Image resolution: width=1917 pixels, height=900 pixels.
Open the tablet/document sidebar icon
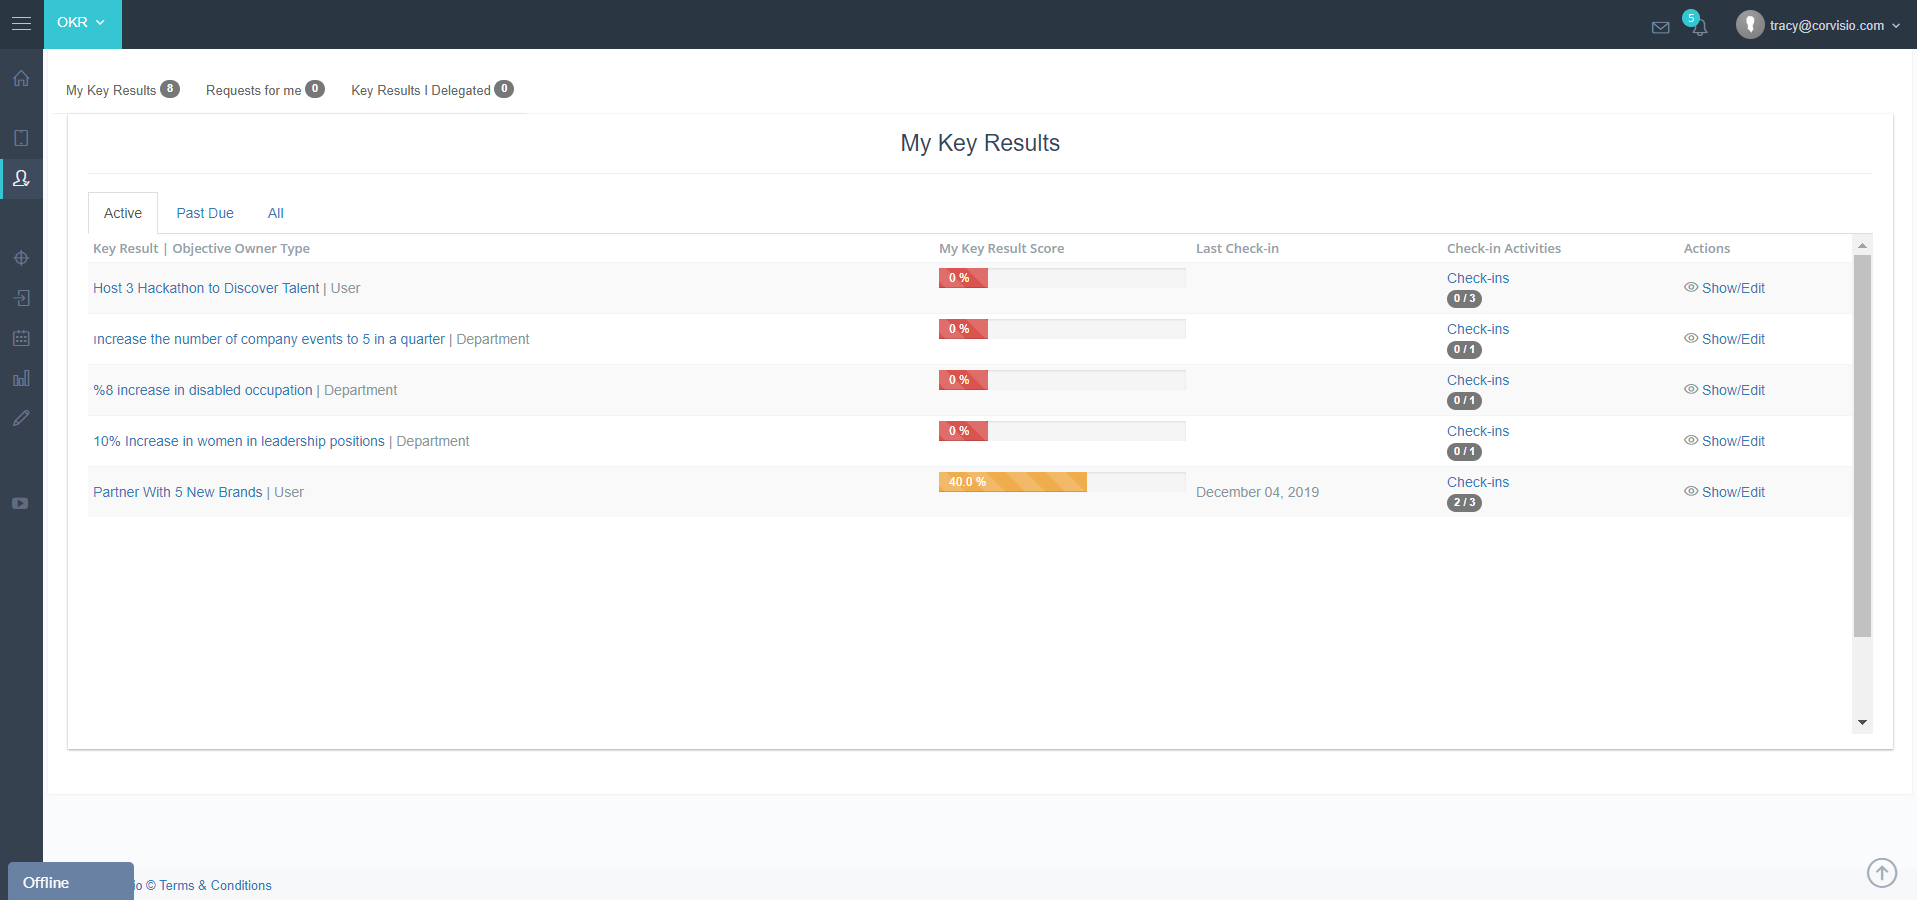coord(21,138)
